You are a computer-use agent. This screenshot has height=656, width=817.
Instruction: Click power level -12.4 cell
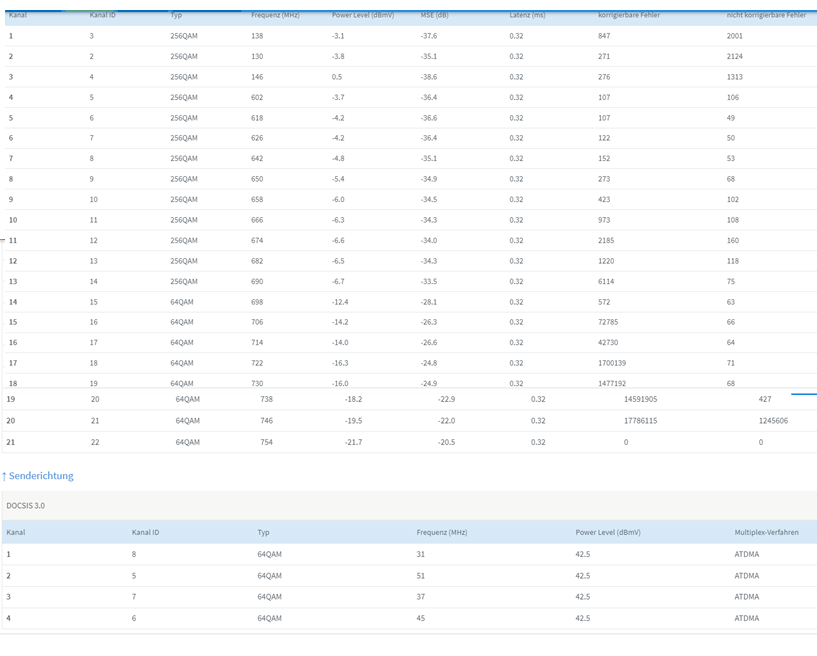[340, 302]
